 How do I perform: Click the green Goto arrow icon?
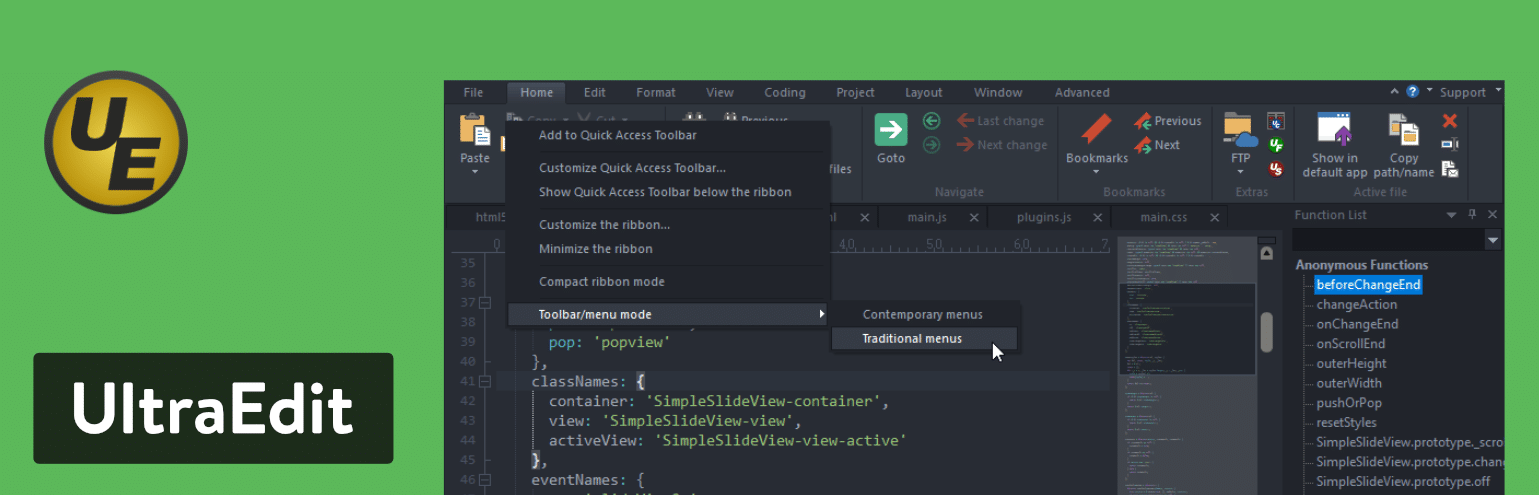point(890,130)
